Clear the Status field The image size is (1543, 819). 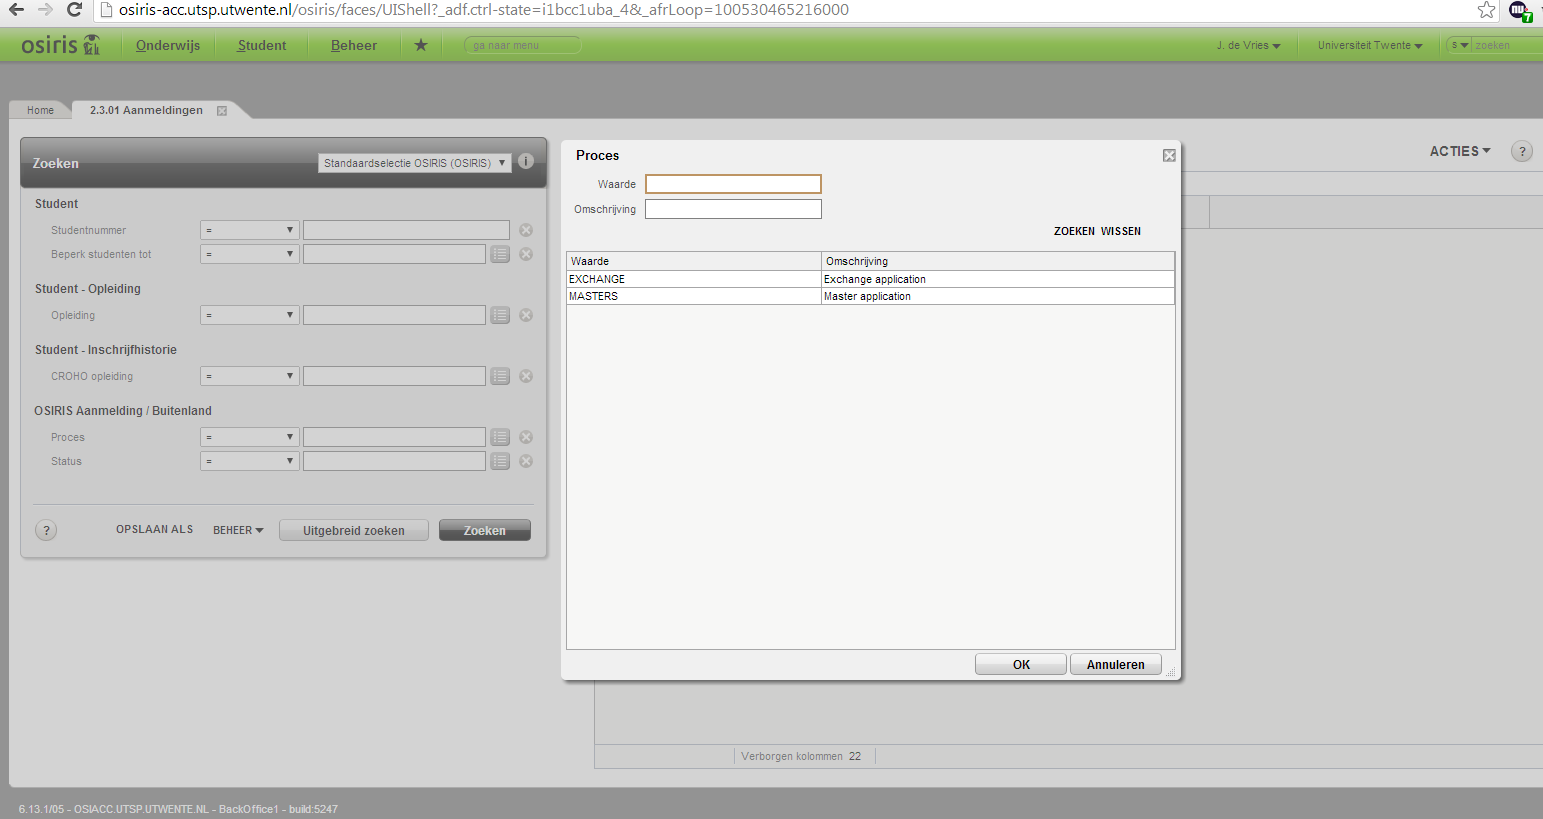[526, 461]
